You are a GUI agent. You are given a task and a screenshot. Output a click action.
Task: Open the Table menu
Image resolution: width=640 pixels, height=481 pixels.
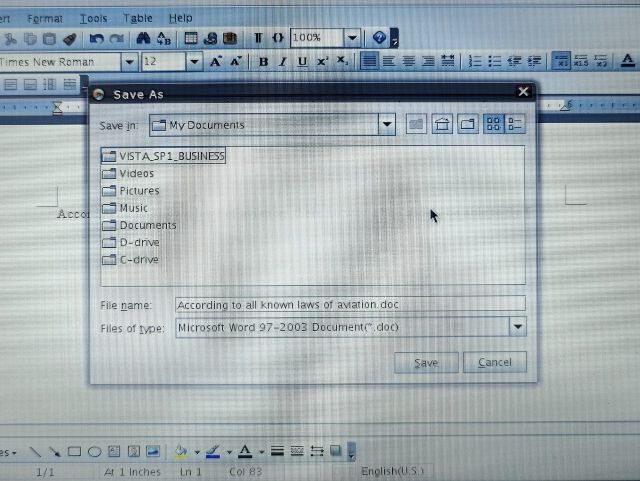coord(138,18)
